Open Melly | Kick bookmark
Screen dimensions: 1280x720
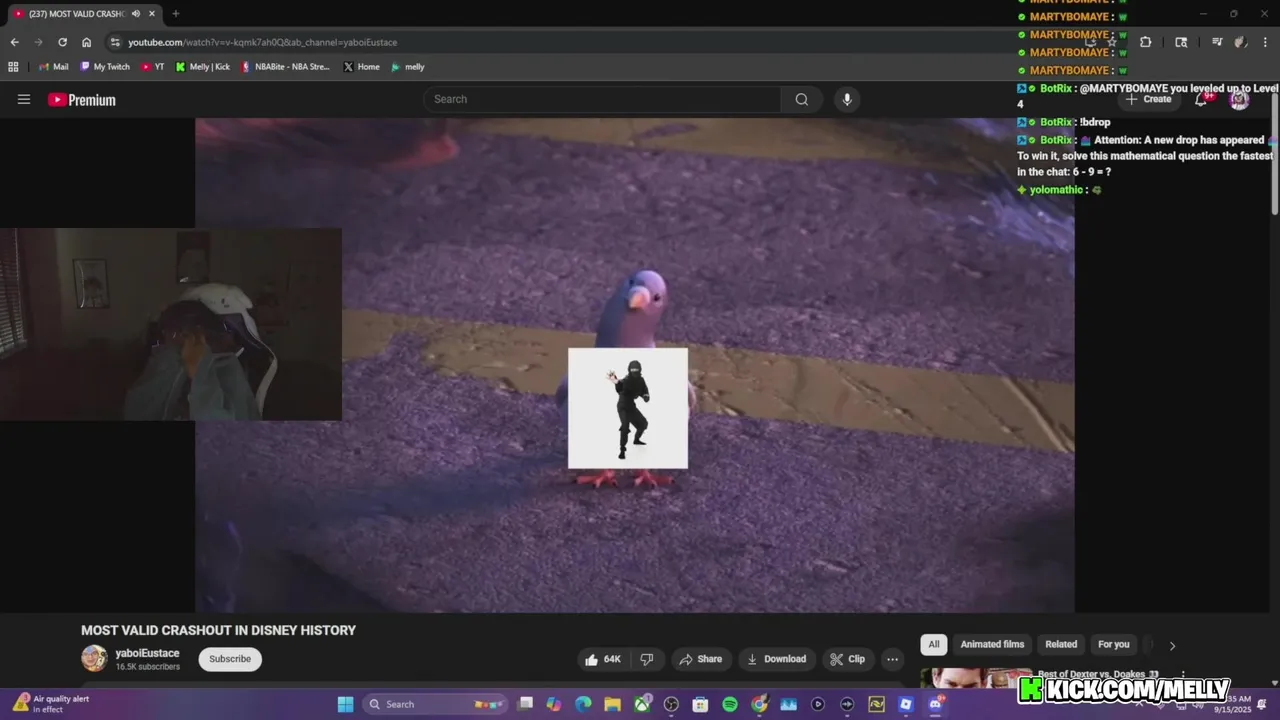coord(202,67)
